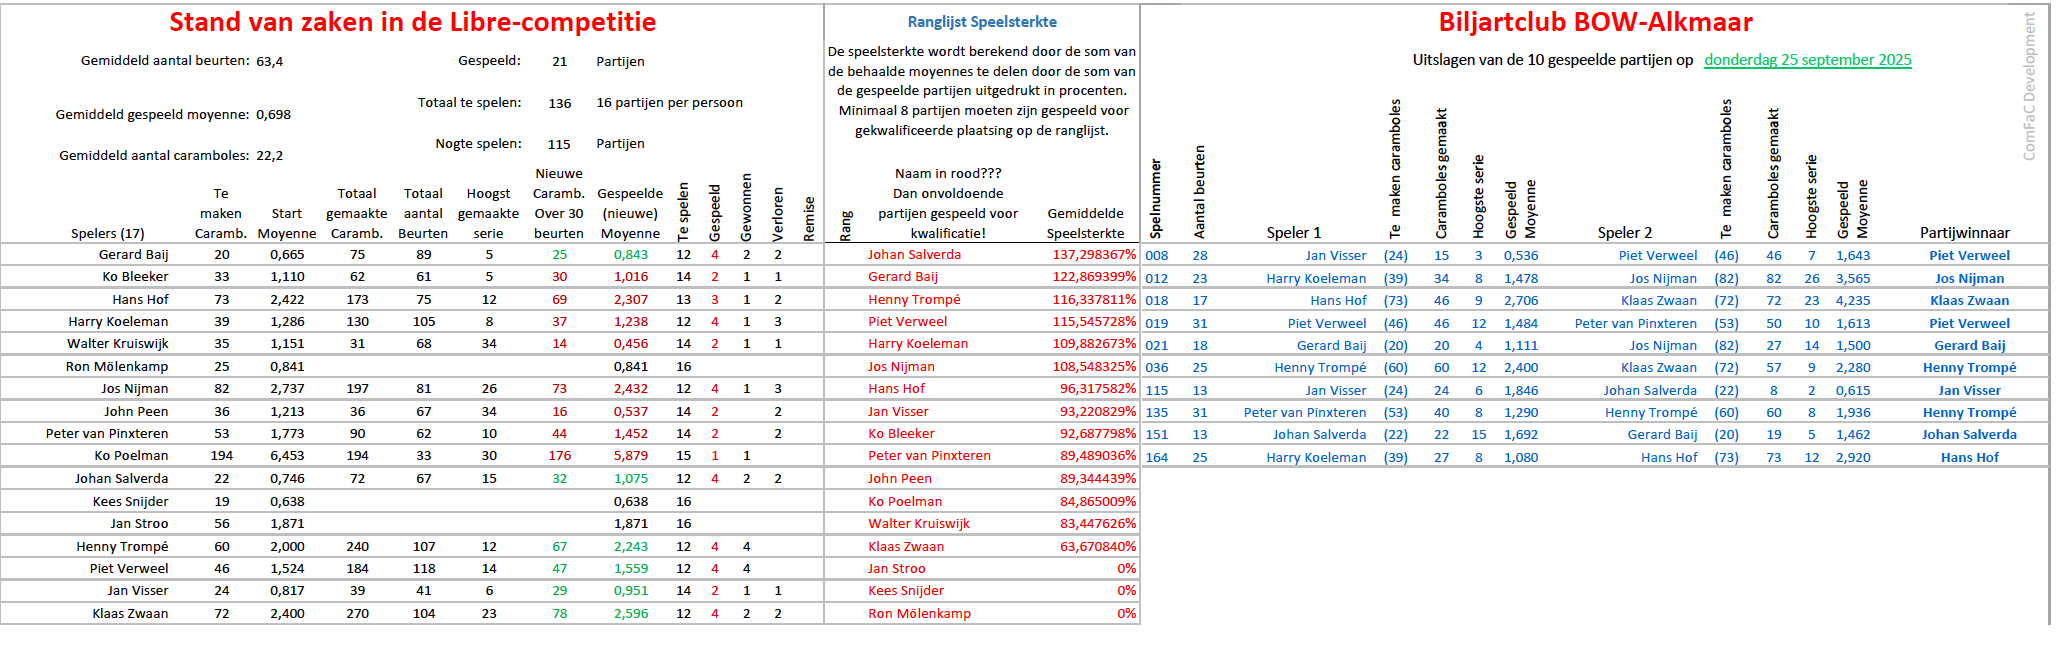Select Ko Poelman's 176 caramboles over 30 beurten
The height and width of the screenshot is (650, 2066).
[x=559, y=456]
